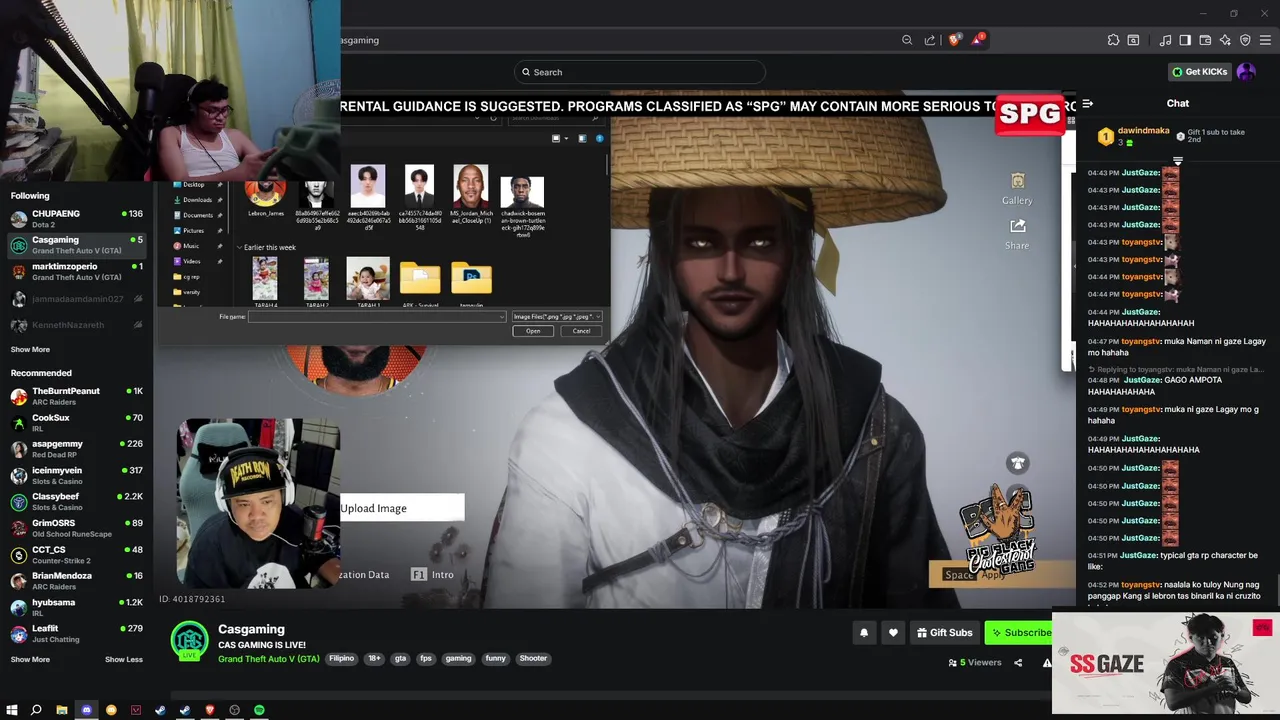
Task: Open the Brave Wallet icon
Action: (x=1205, y=40)
